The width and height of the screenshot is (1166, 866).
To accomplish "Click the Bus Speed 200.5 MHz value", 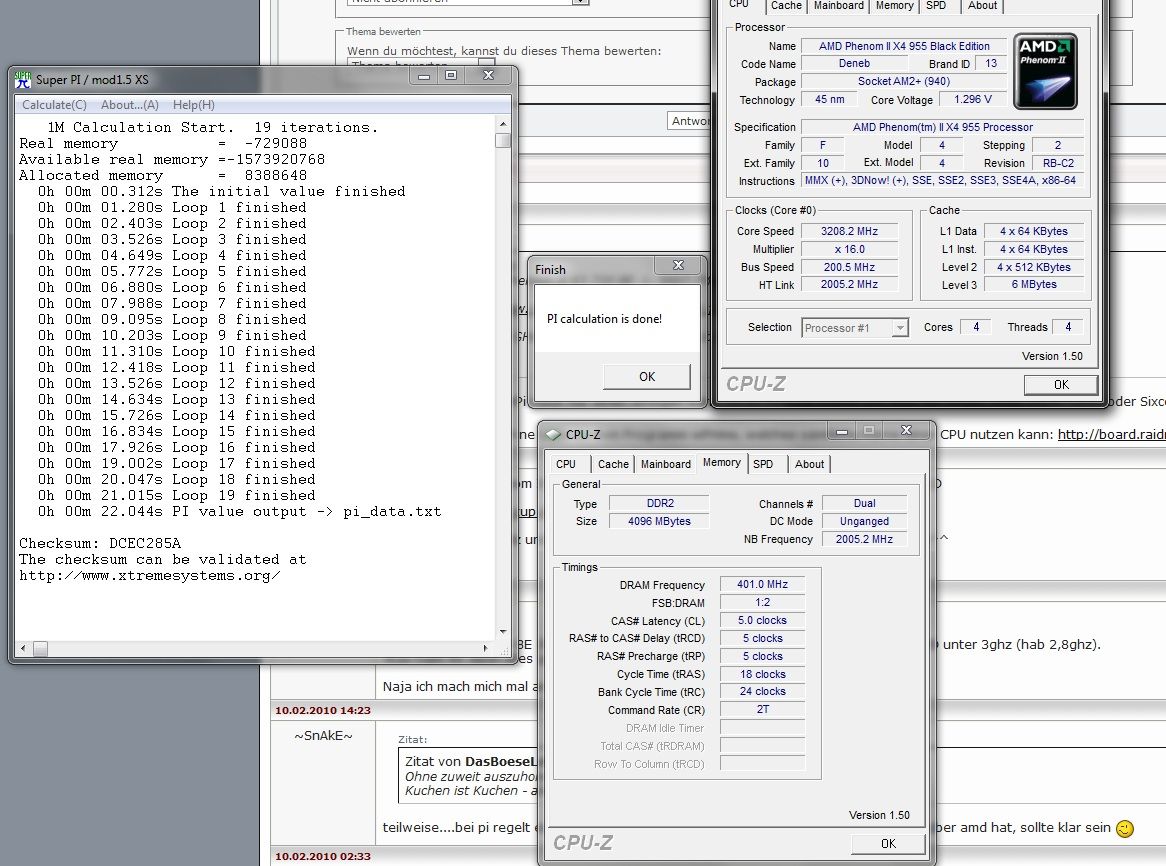I will 849,267.
